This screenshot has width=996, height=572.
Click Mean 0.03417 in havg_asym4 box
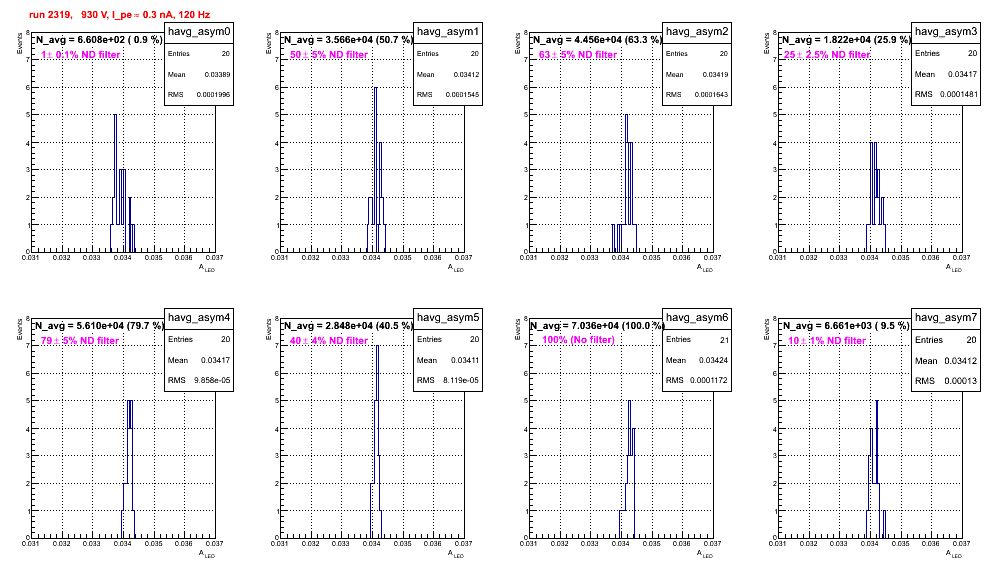(x=199, y=360)
